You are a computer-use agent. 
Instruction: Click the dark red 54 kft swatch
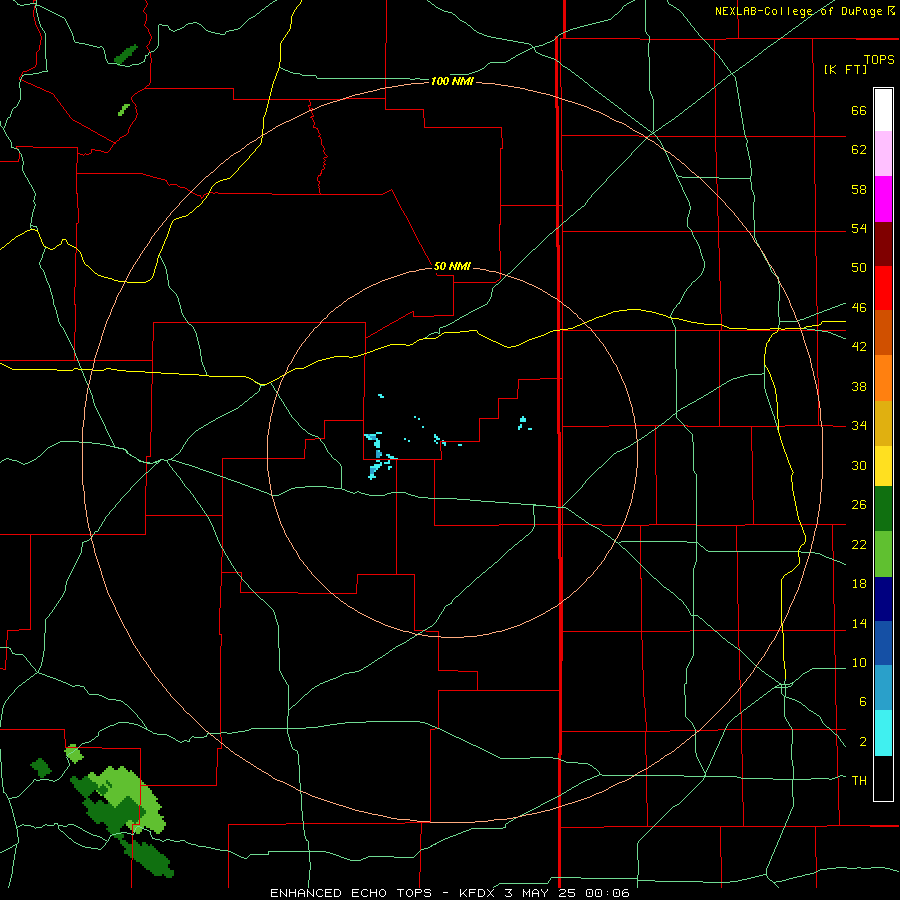[883, 244]
